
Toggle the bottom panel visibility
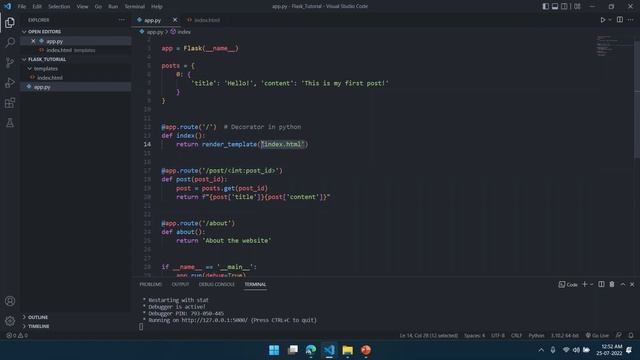coord(555,6)
